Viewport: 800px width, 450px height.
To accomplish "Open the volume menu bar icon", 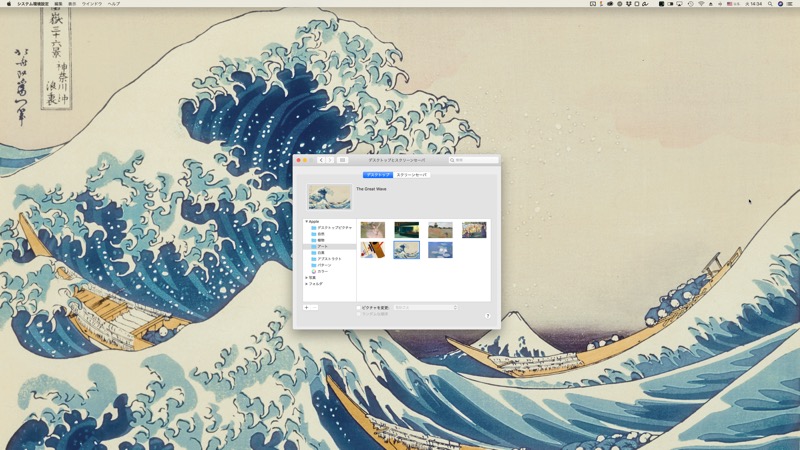I will [x=720, y=4].
